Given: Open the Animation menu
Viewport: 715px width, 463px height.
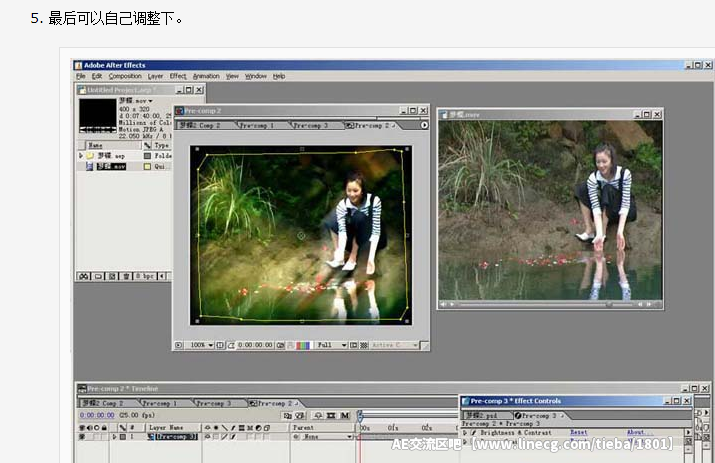Looking at the screenshot, I should pyautogui.click(x=206, y=76).
